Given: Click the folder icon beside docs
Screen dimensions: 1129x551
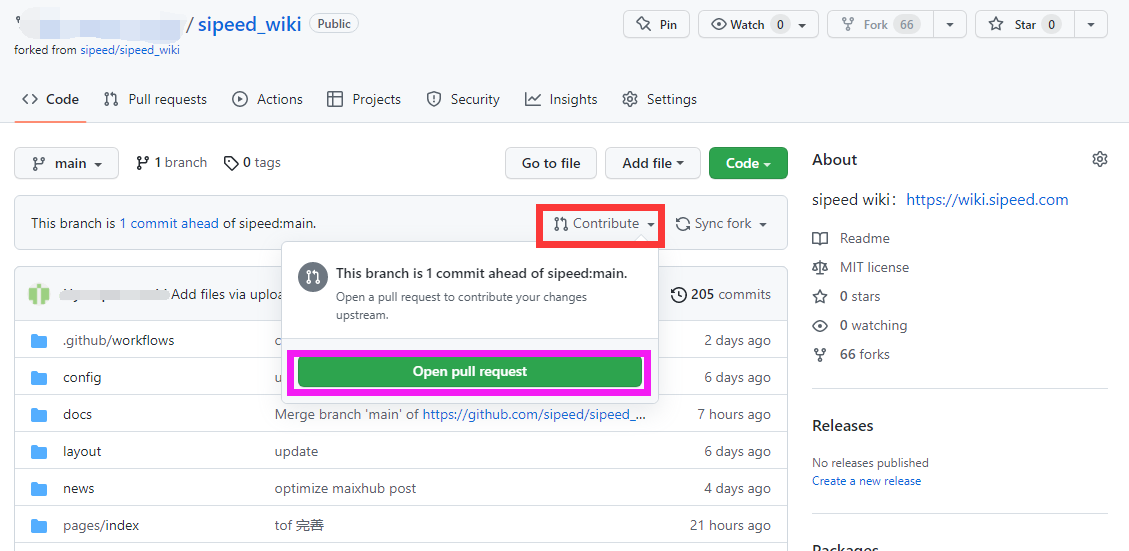Looking at the screenshot, I should tap(39, 415).
